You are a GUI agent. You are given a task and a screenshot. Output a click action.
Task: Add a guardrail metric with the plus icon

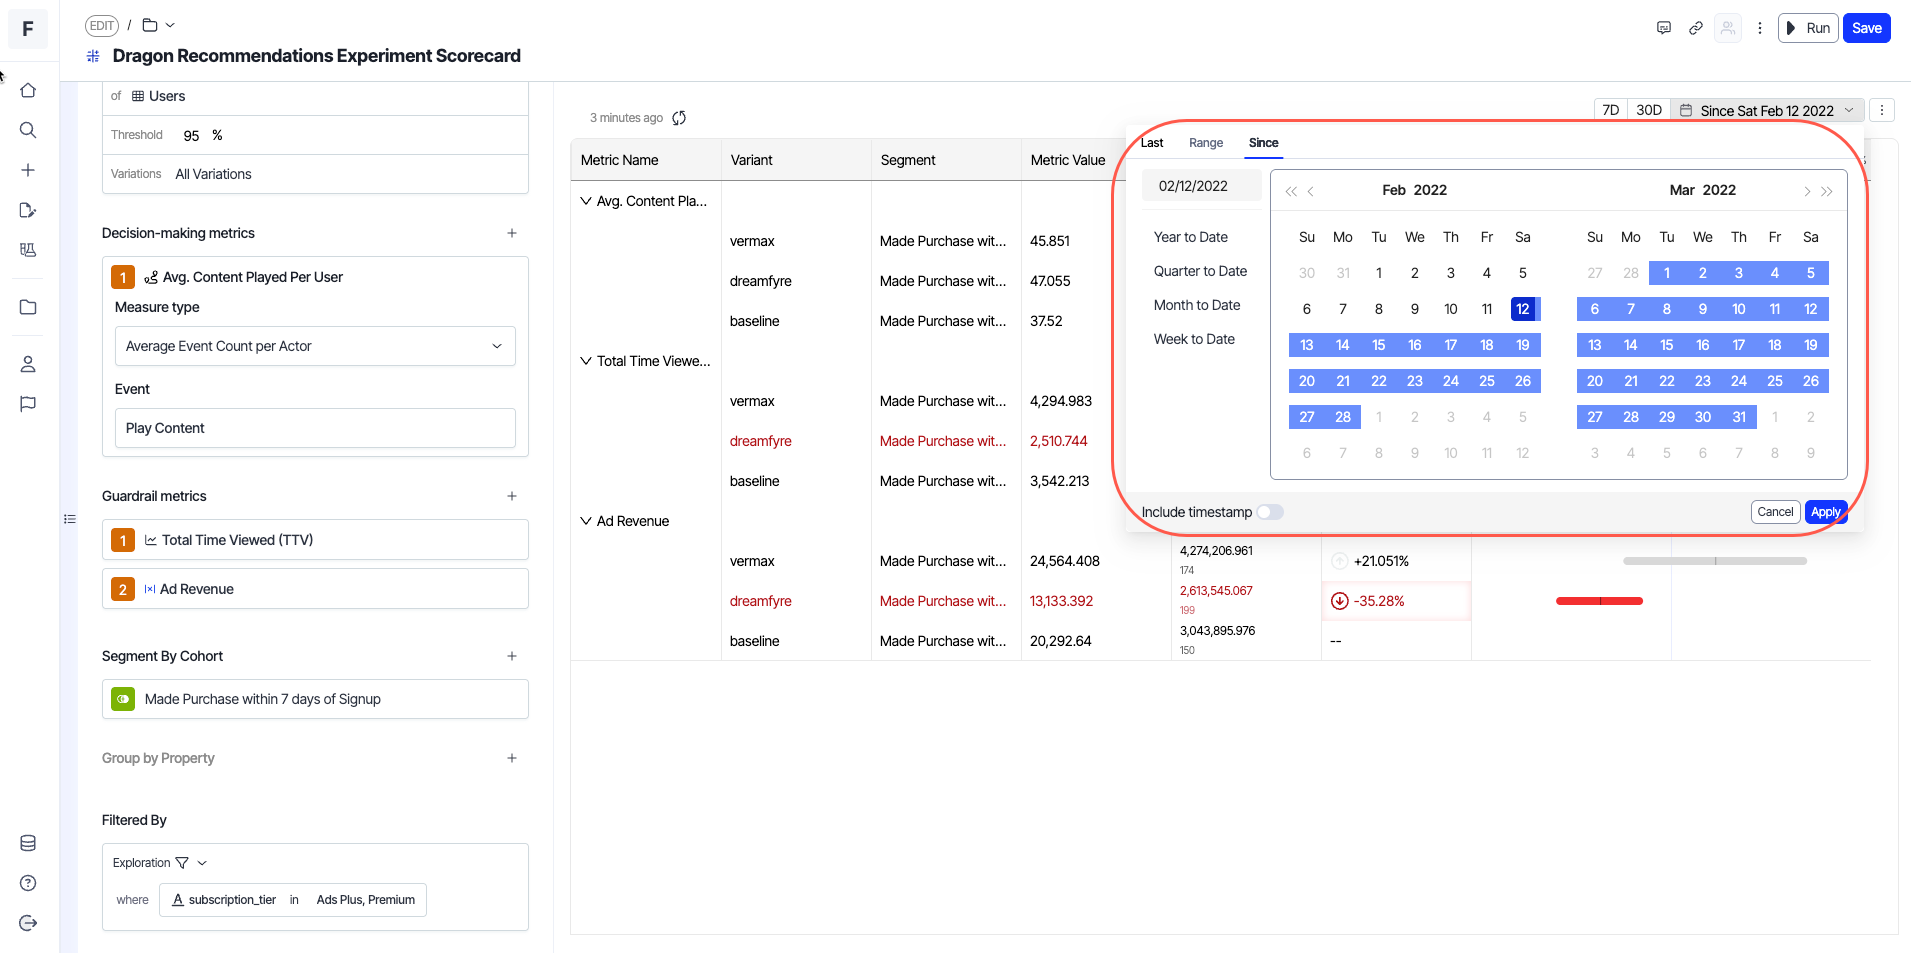pos(512,496)
